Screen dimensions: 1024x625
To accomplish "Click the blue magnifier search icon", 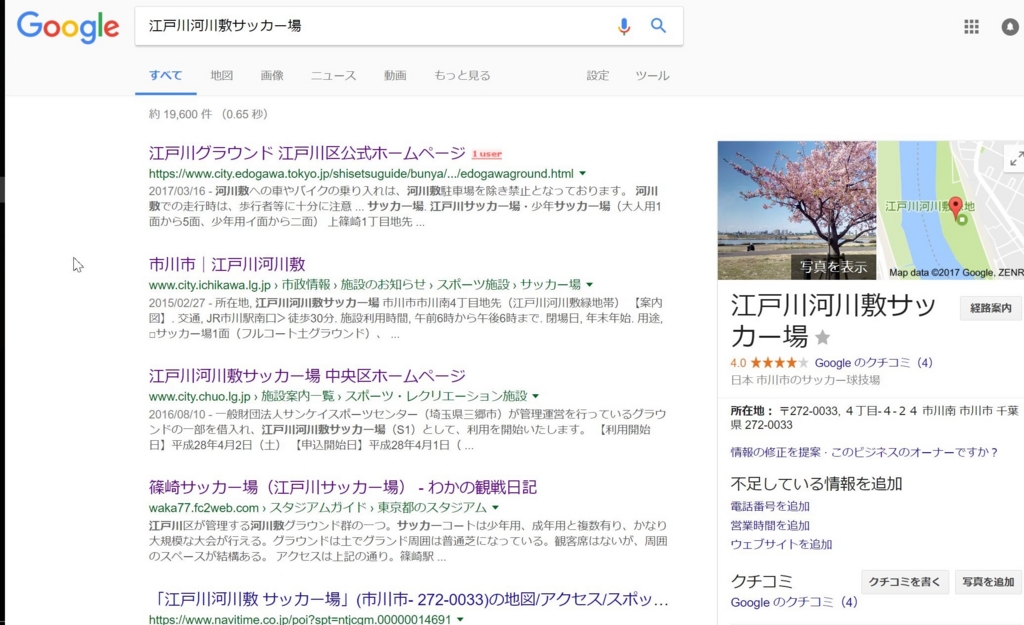I will click(x=658, y=25).
